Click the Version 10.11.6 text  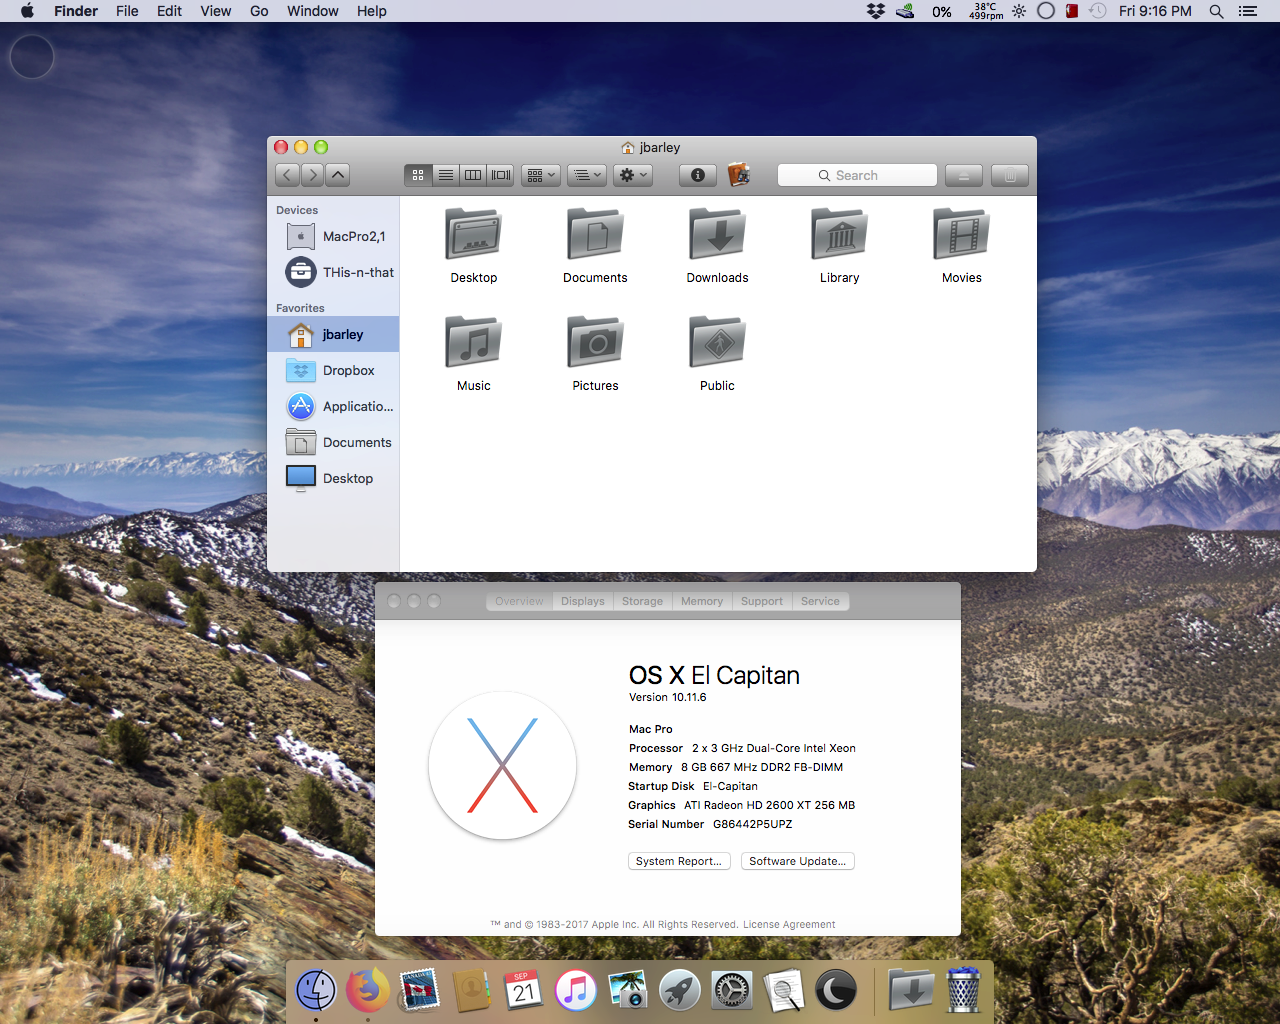click(668, 697)
